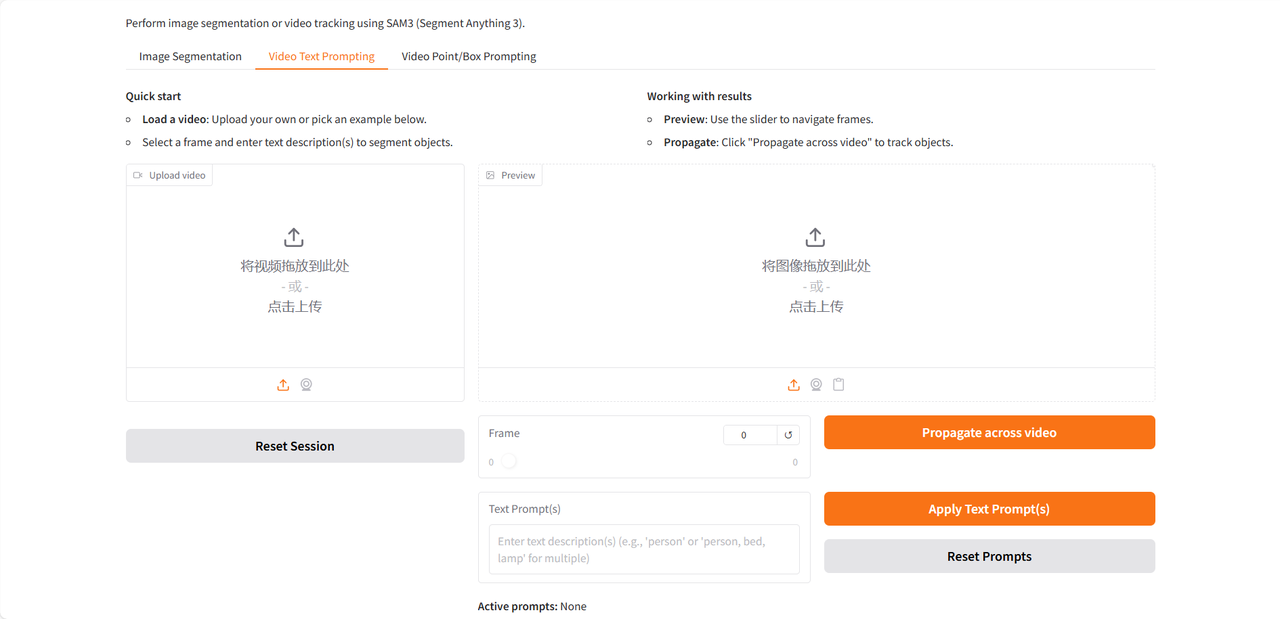Switch to the Image Segmentation tab
Image resolution: width=1280 pixels, height=619 pixels.
(190, 56)
